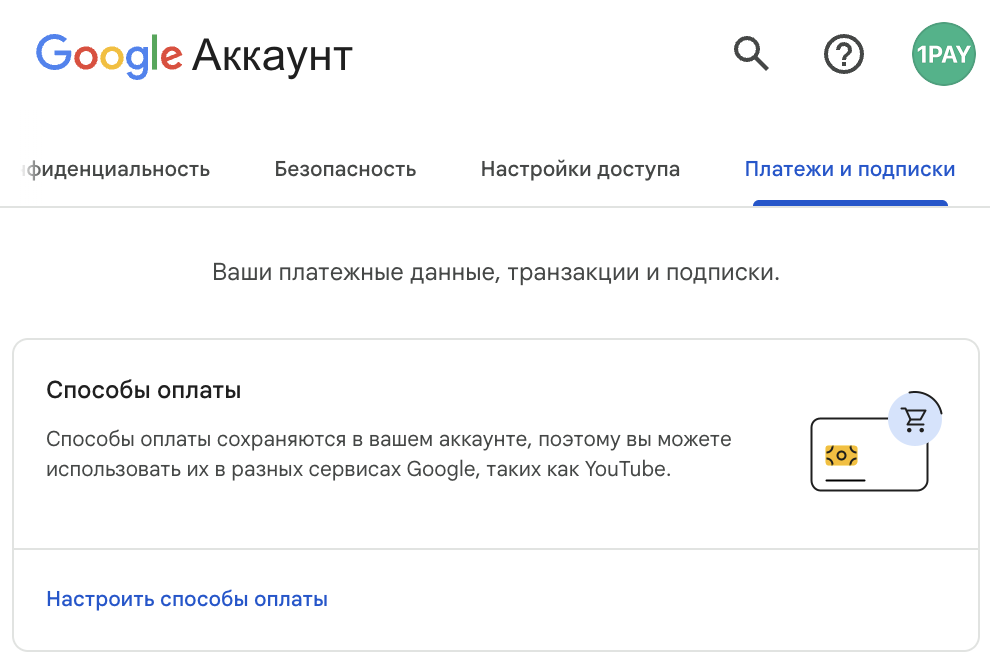The image size is (990, 662).
Task: Open help via the question mark icon
Action: point(844,54)
